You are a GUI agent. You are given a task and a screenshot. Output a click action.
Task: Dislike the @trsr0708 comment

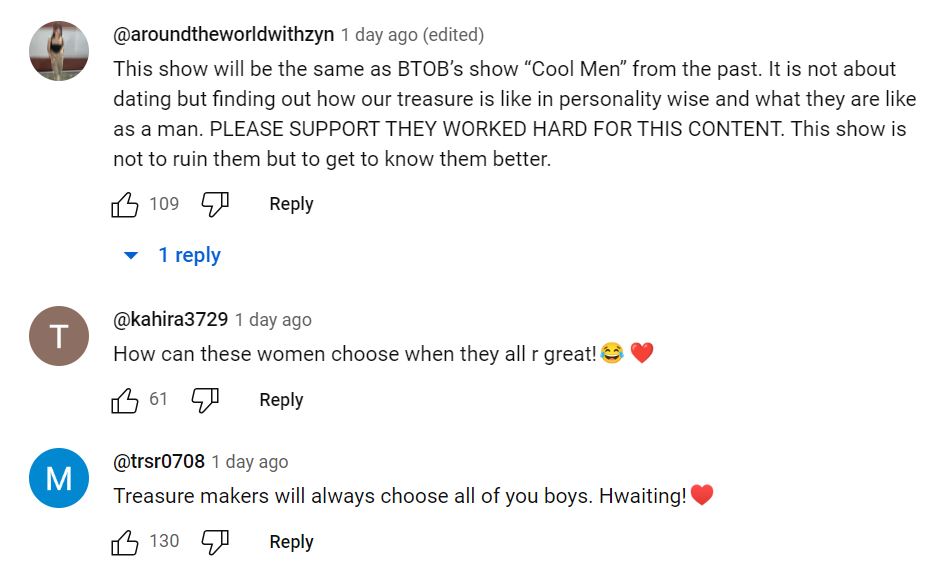click(215, 543)
